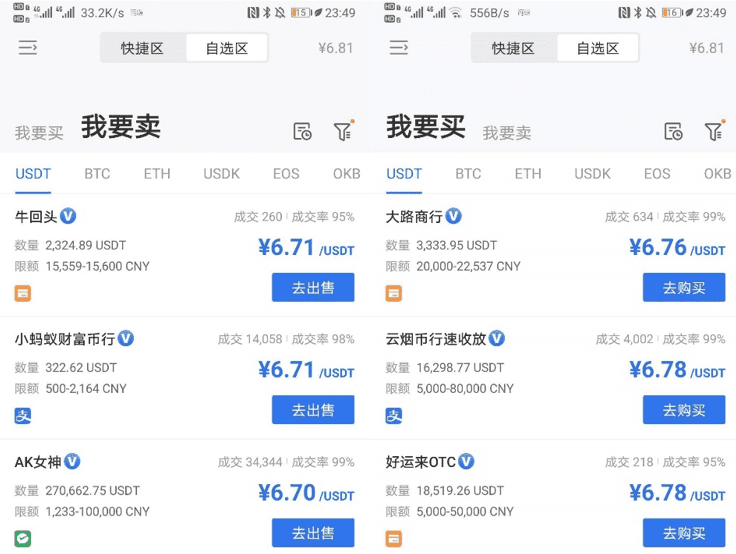Tap verified badge next to 牛回头

(x=68, y=216)
